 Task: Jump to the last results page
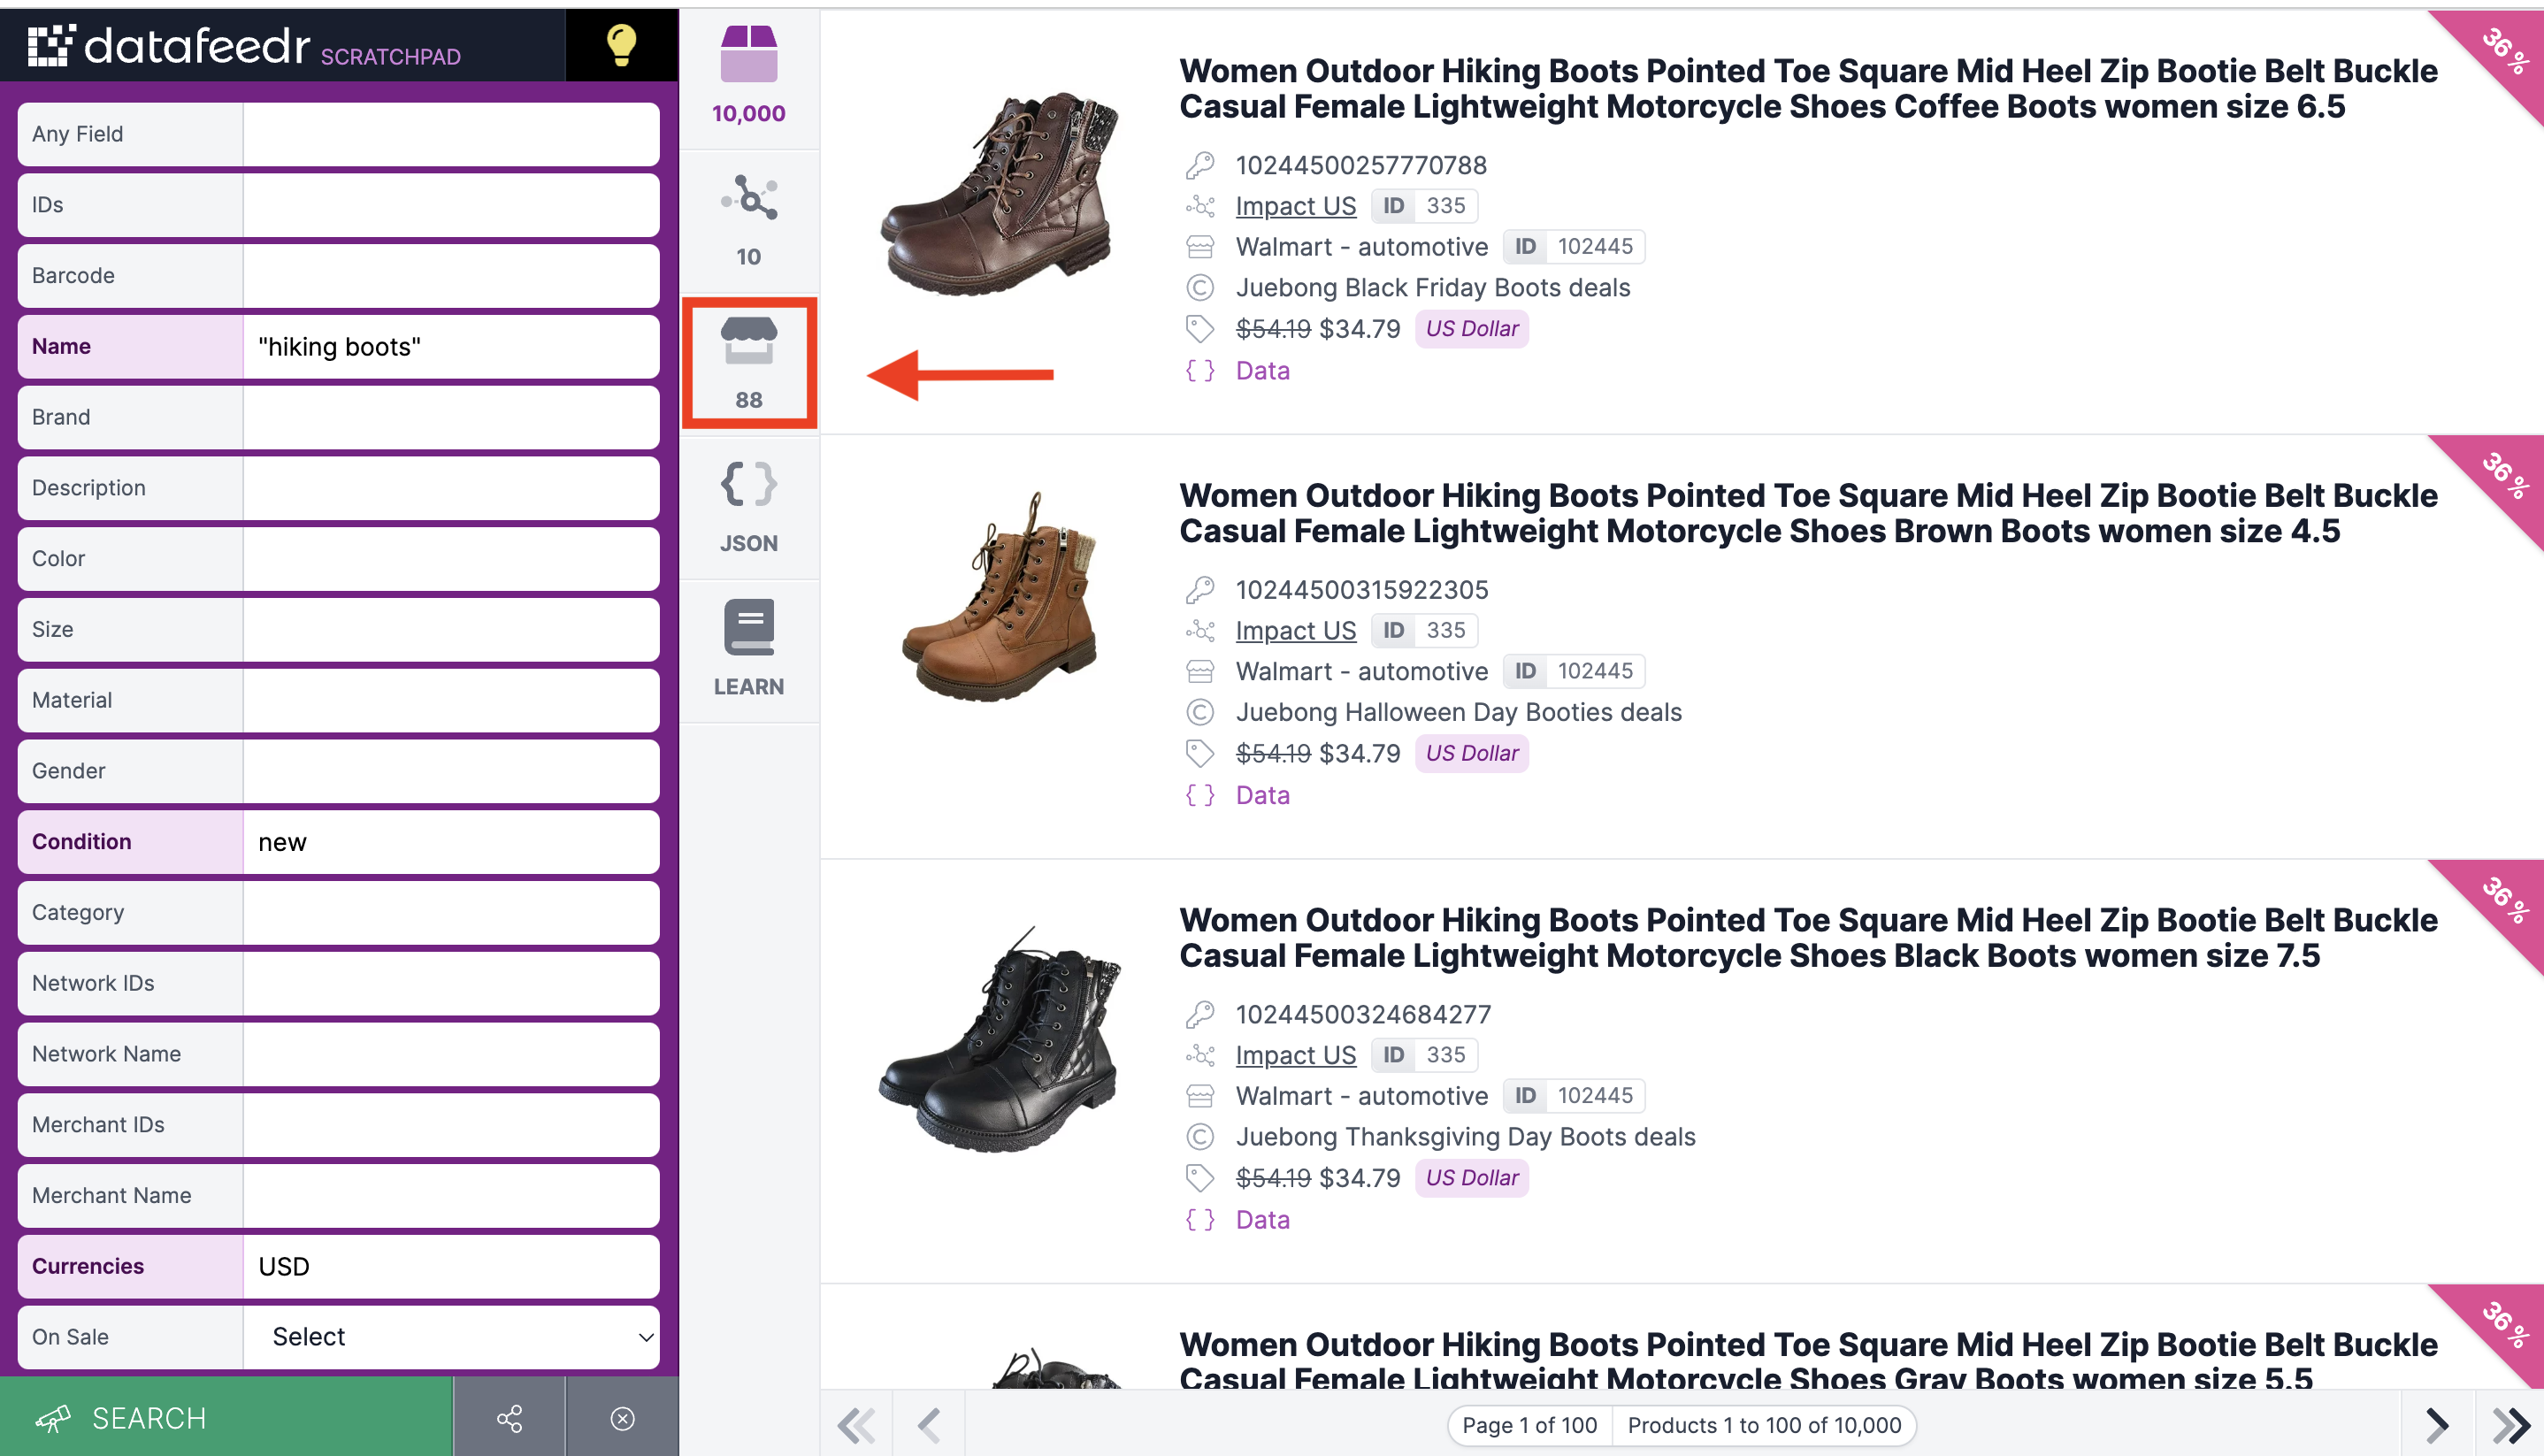click(2510, 1424)
